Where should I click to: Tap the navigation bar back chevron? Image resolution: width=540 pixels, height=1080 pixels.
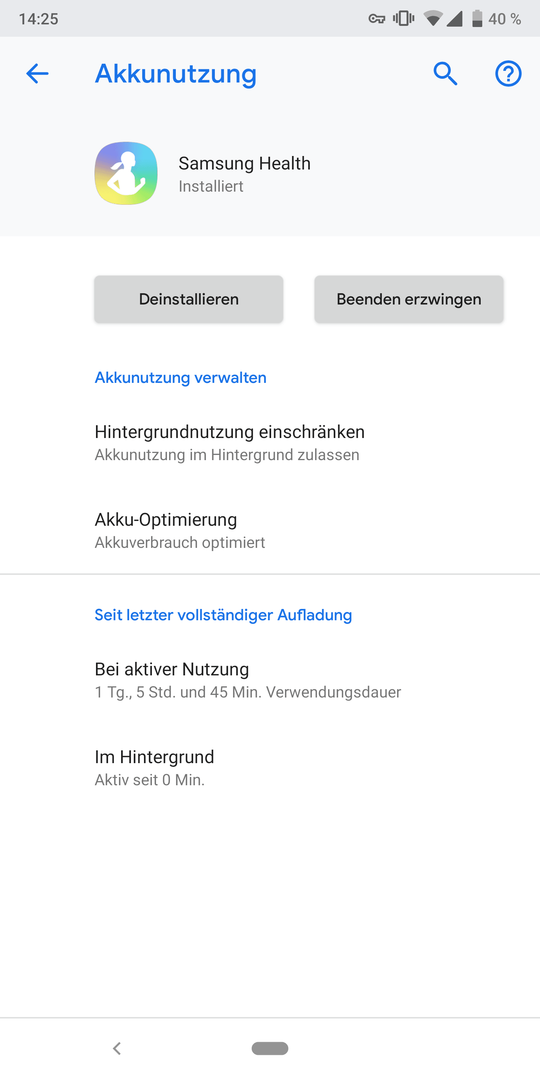pyautogui.click(x=117, y=1048)
